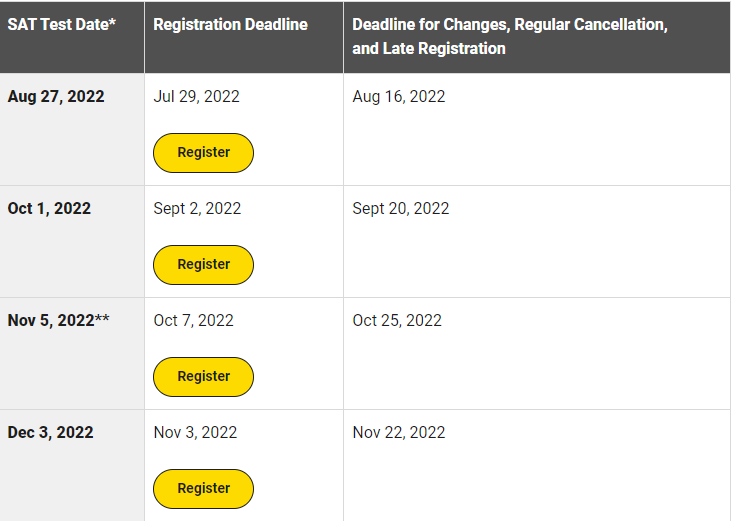Select the Sept 20, 2022 late deadline

401,209
